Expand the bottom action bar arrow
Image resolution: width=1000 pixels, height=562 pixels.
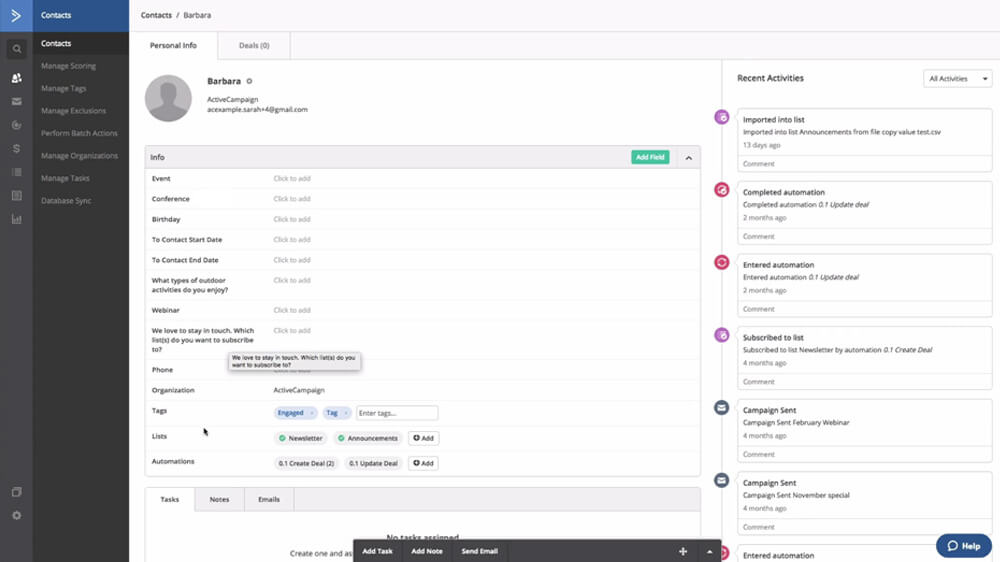(710, 551)
